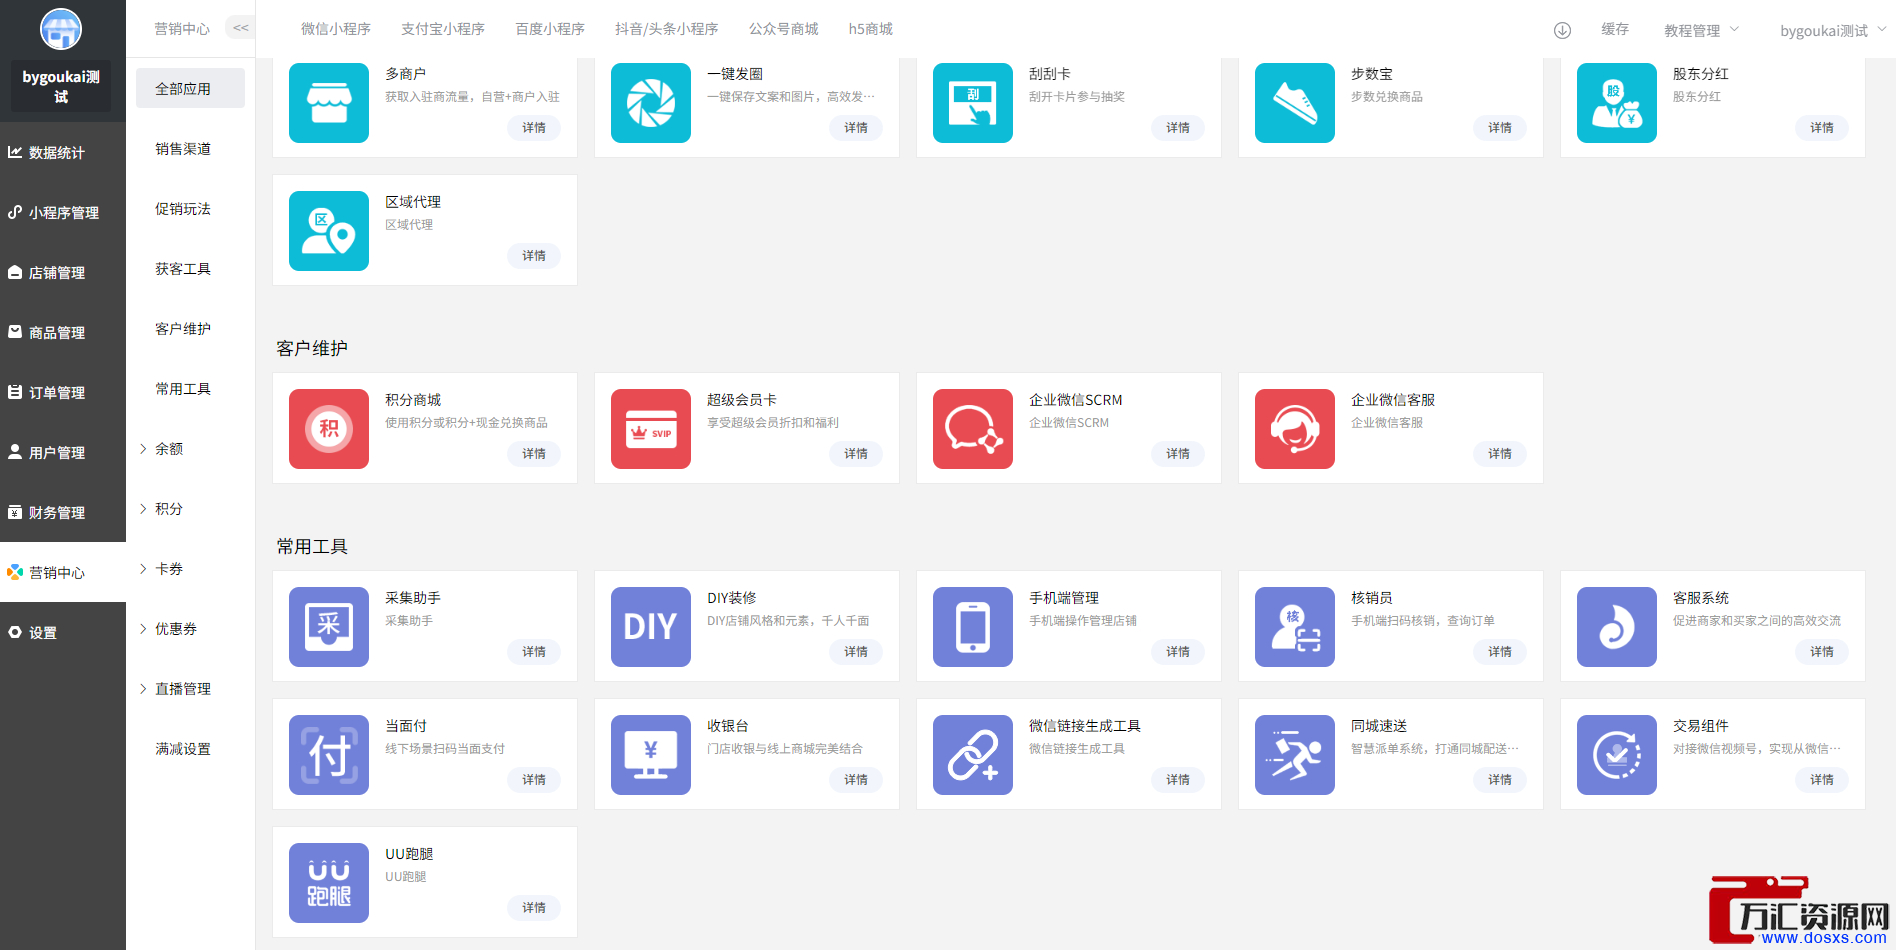Open the 教程管理 dropdown
This screenshot has height=950, width=1896.
(x=1701, y=30)
